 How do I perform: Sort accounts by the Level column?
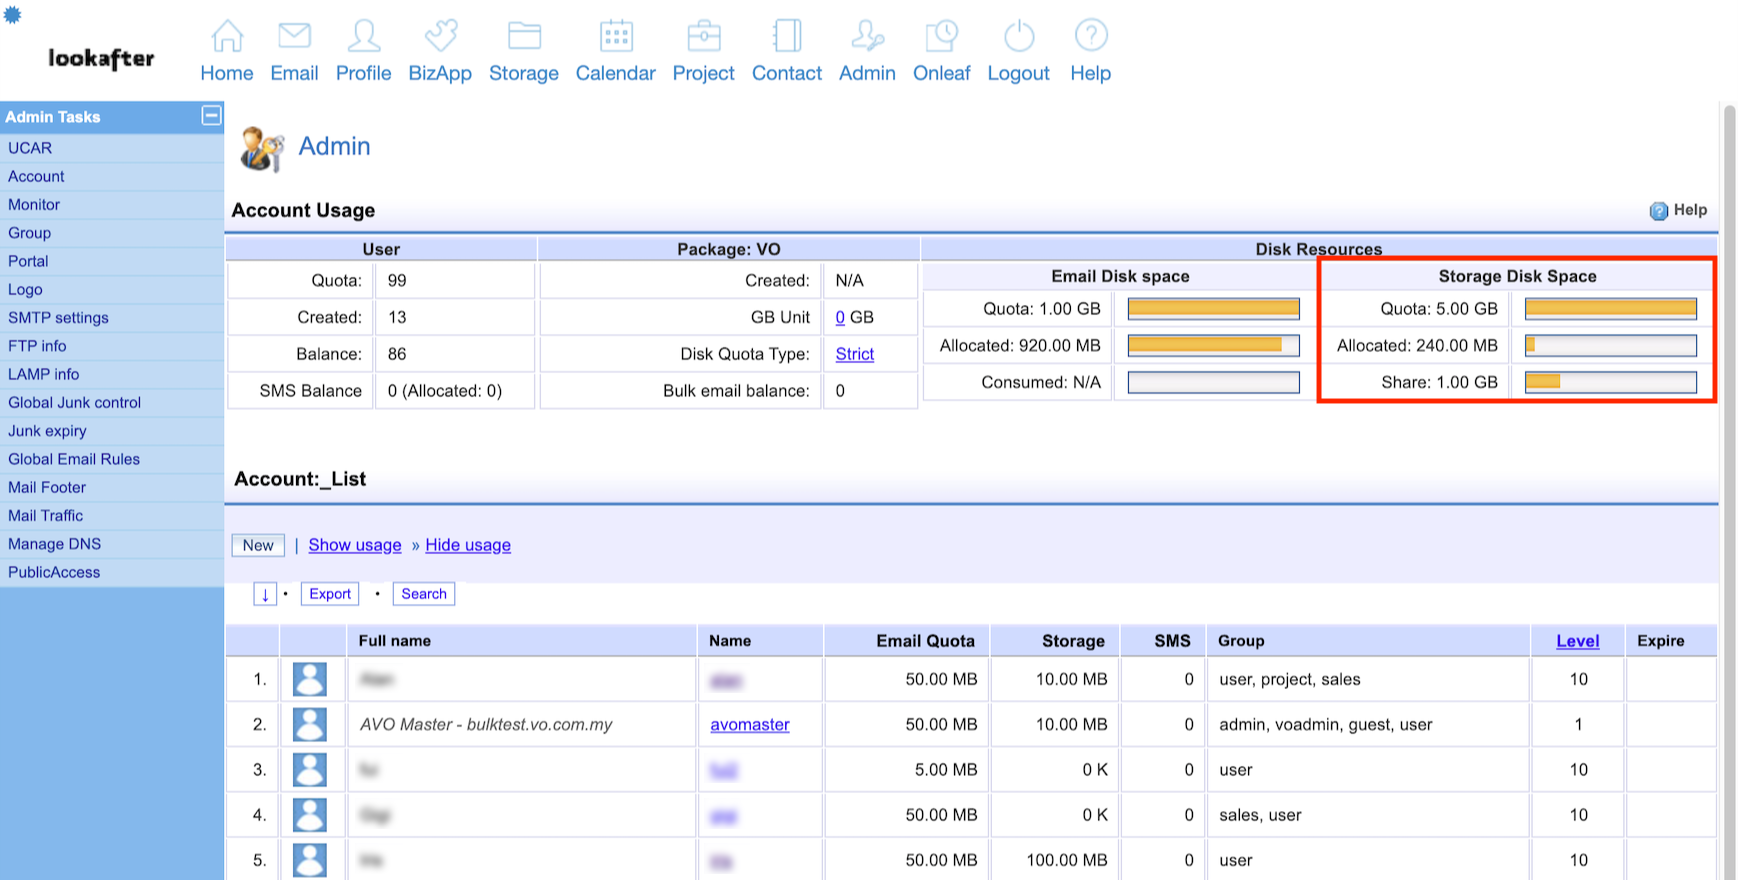(1577, 641)
